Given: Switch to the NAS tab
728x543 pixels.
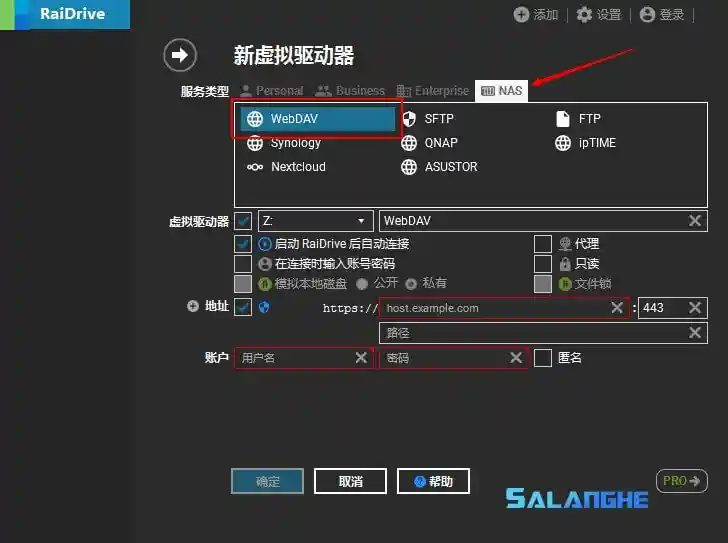Looking at the screenshot, I should click(x=501, y=90).
